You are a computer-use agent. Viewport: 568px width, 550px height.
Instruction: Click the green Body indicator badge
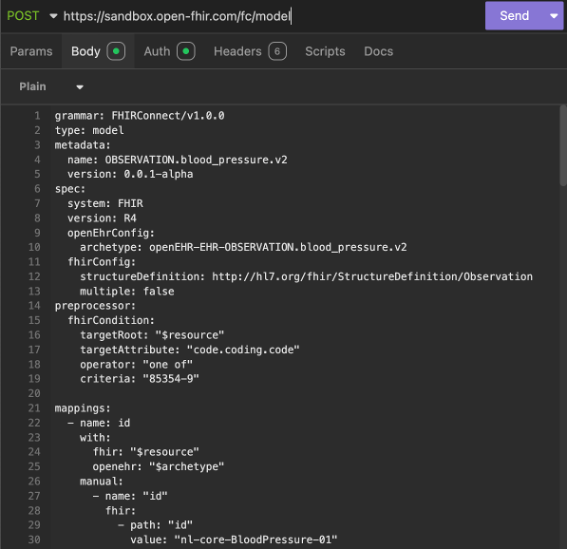click(x=116, y=51)
